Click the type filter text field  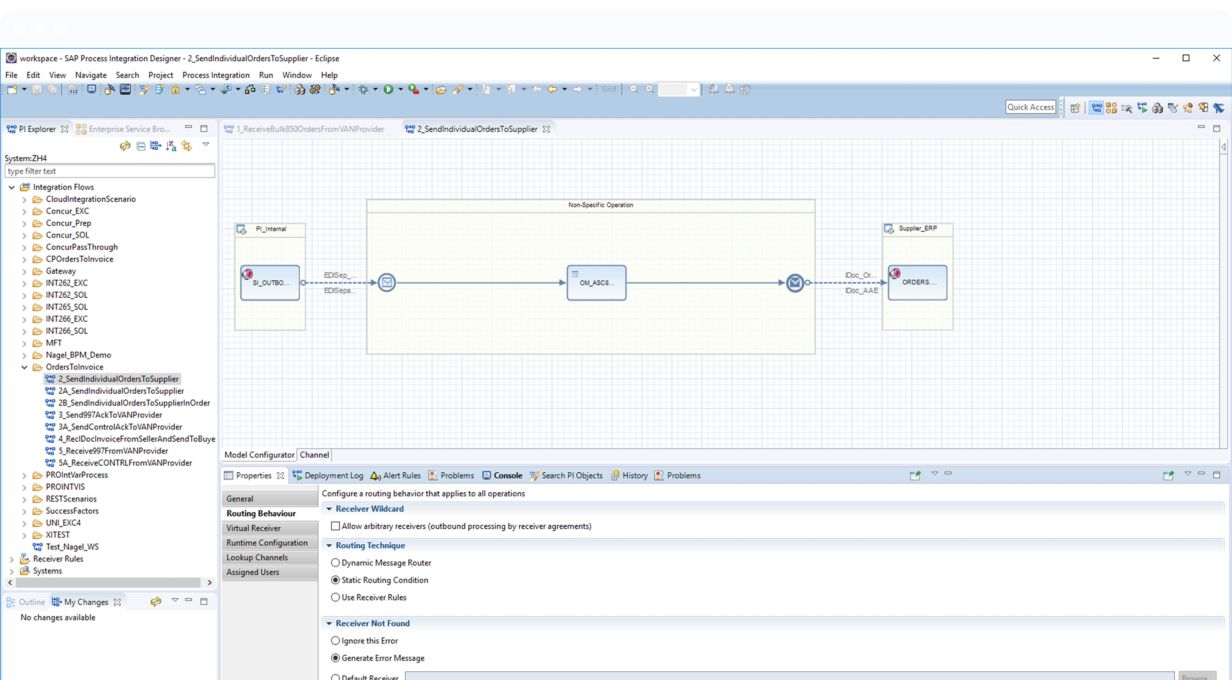109,171
